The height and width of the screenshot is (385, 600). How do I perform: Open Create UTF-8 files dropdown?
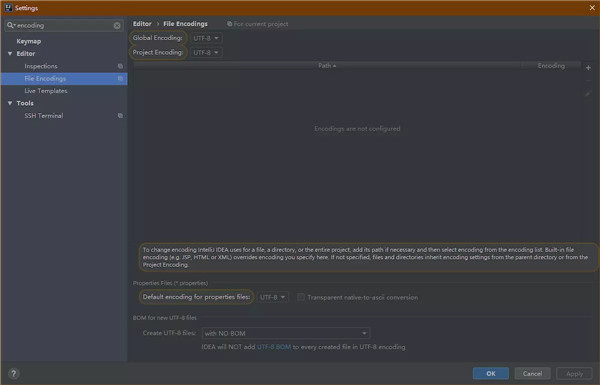285,333
